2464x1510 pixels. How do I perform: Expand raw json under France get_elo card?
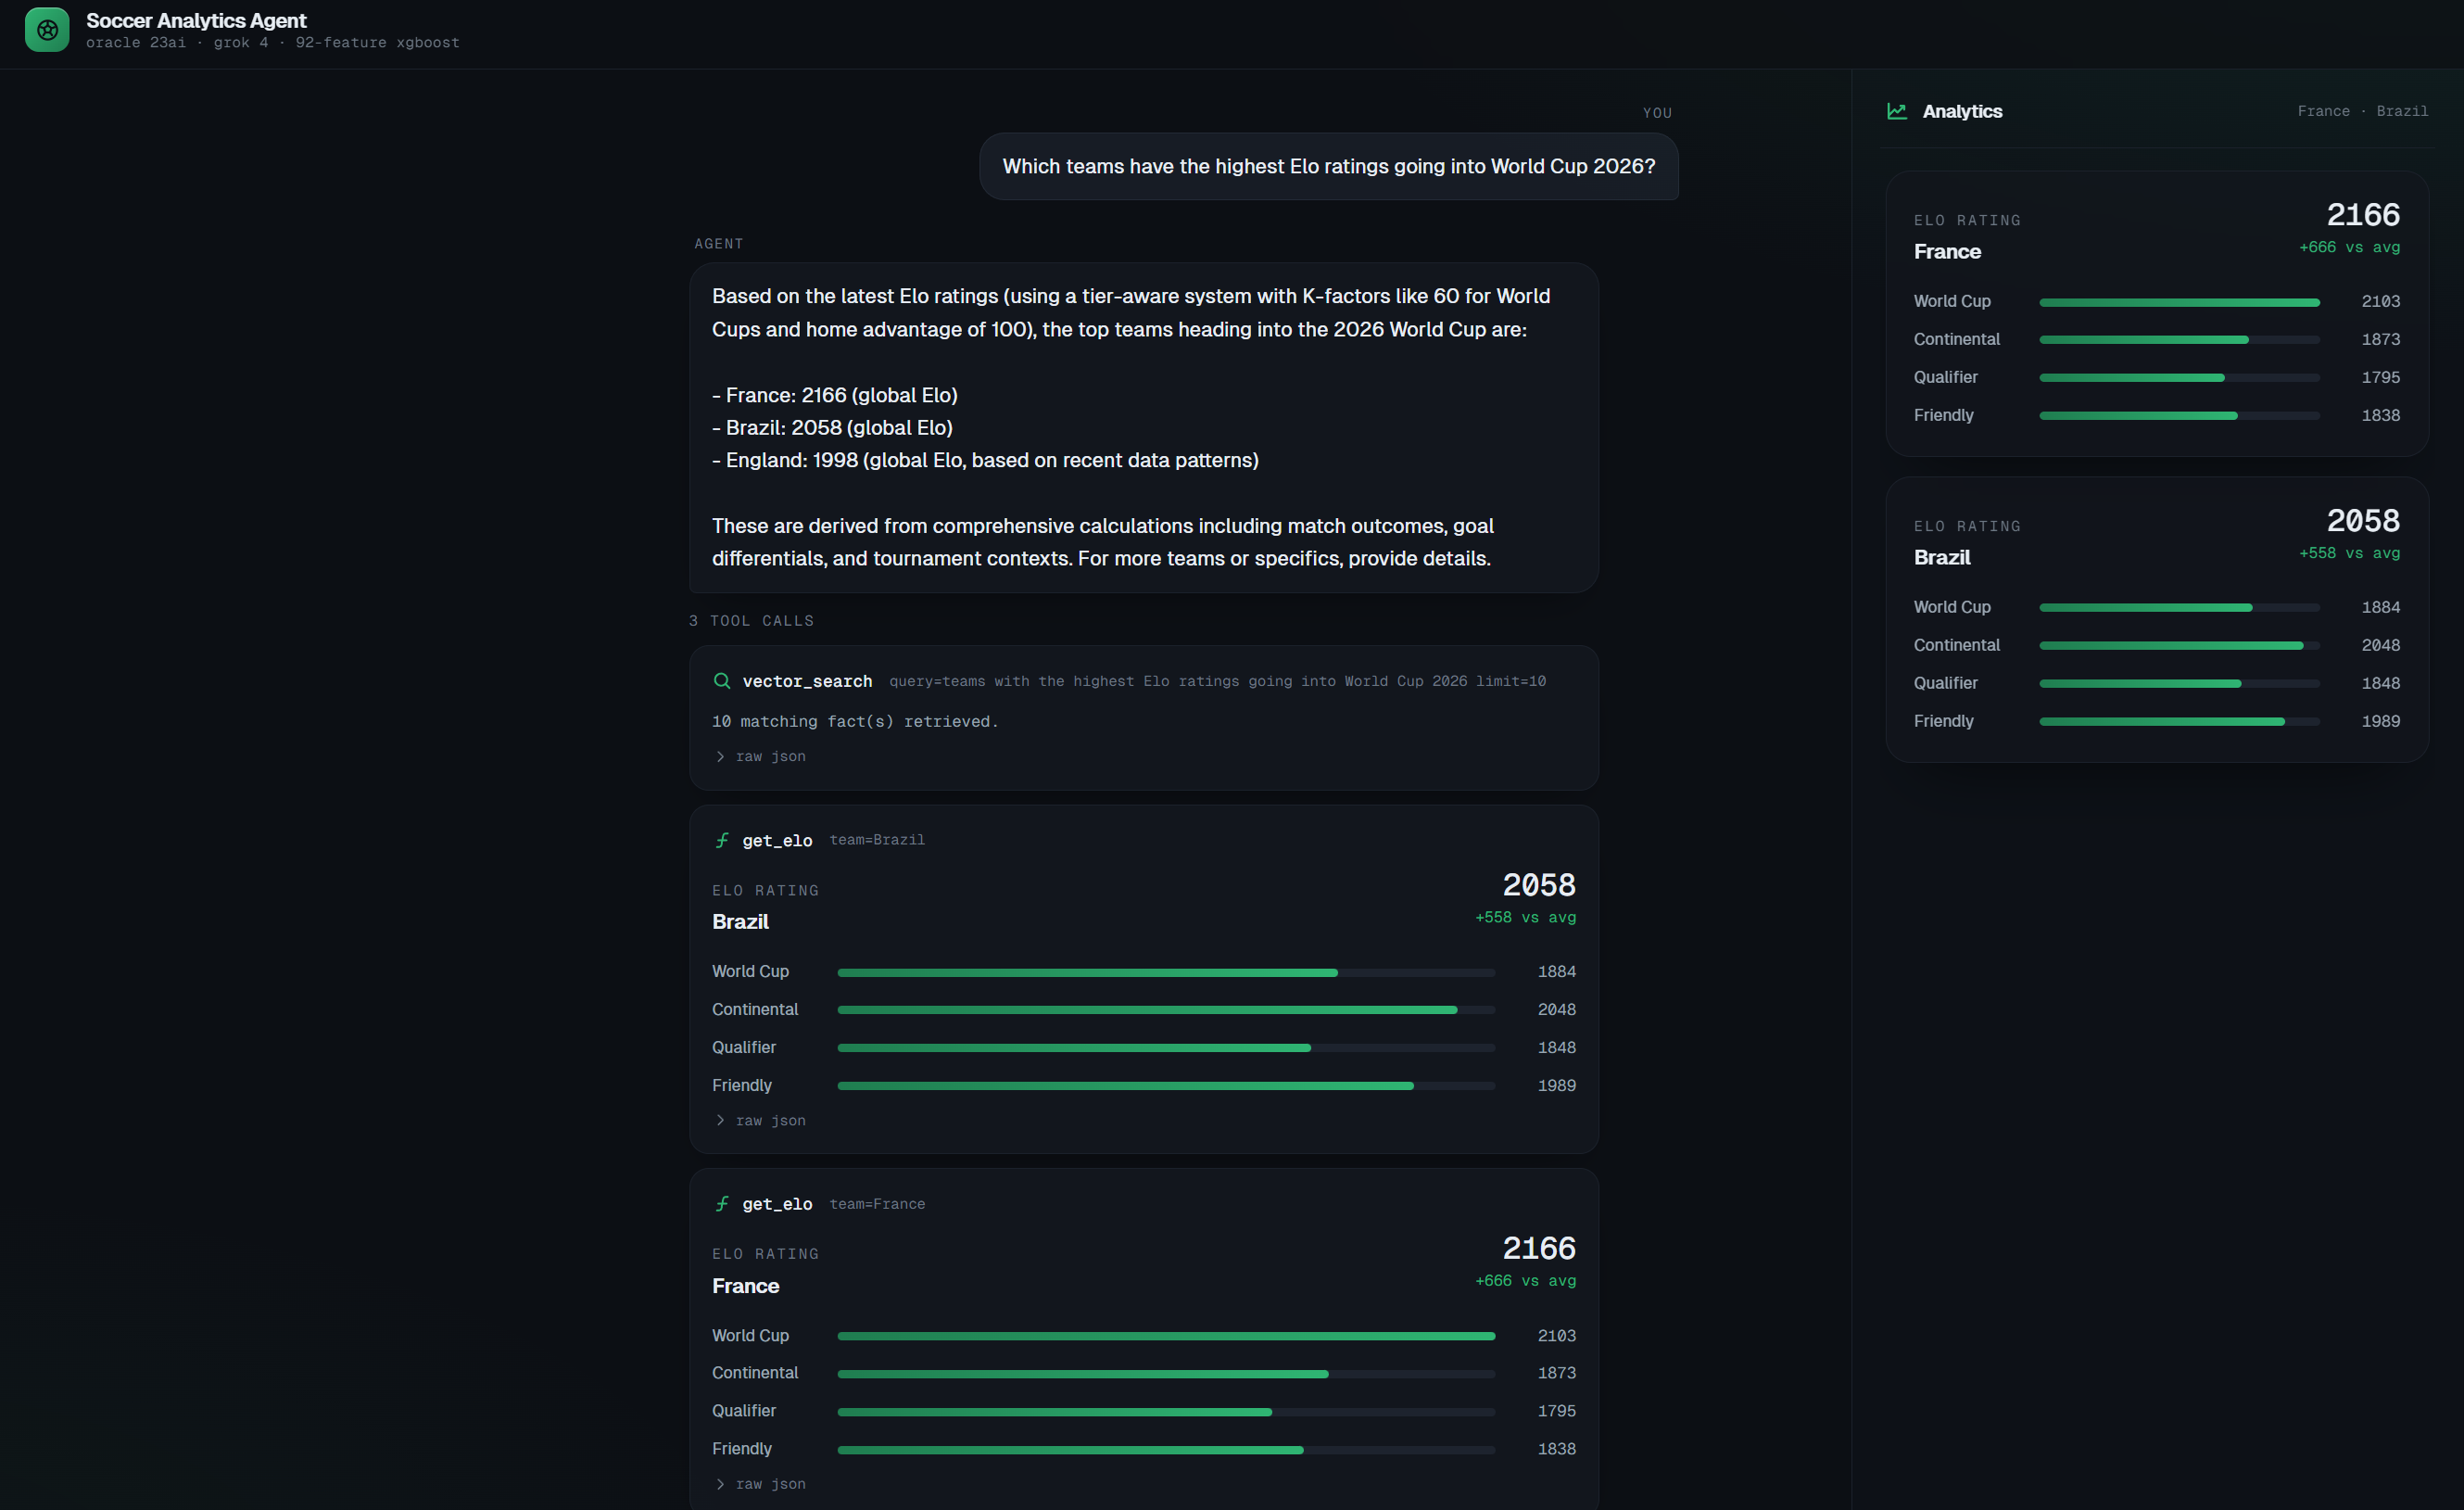pos(761,1484)
